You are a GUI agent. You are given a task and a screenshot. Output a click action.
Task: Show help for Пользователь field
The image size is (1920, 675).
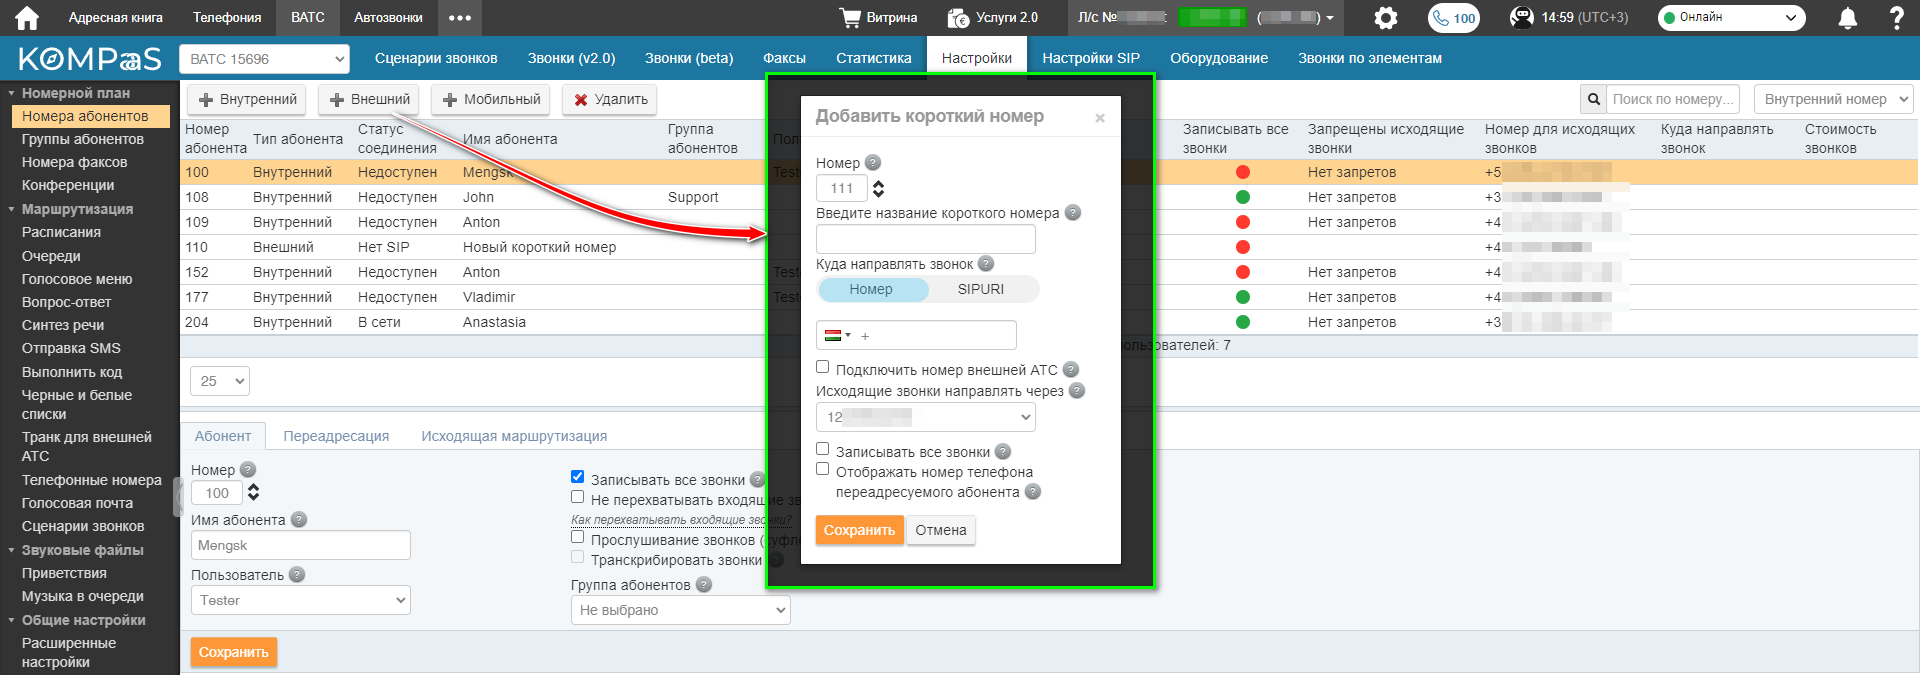click(x=297, y=574)
